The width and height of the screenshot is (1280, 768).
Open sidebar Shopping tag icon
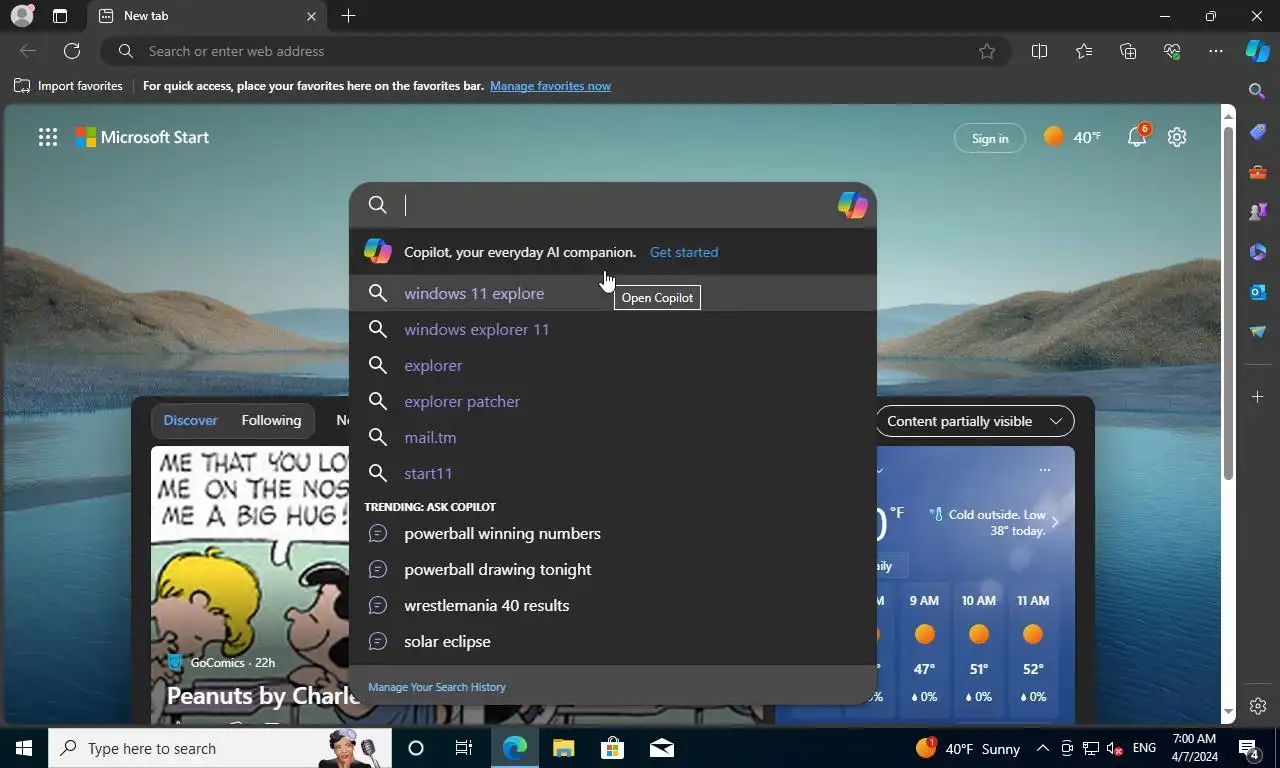click(x=1258, y=132)
